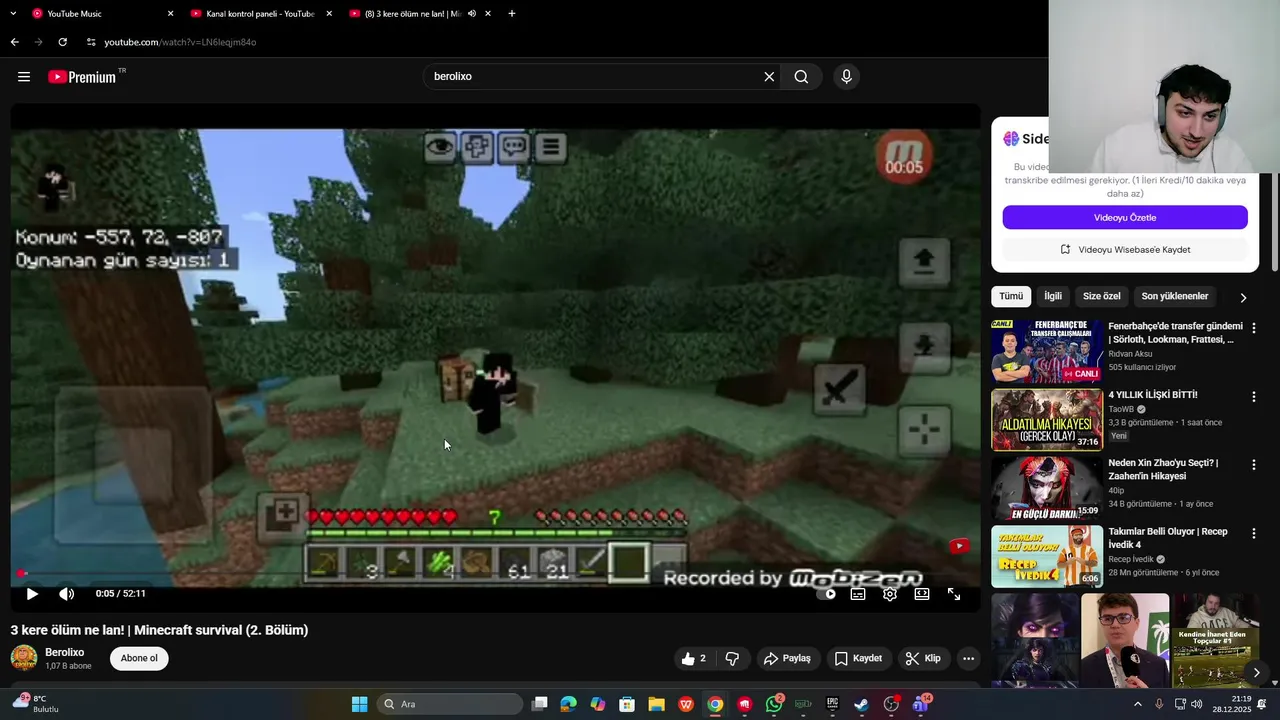Play the video

(x=32, y=594)
